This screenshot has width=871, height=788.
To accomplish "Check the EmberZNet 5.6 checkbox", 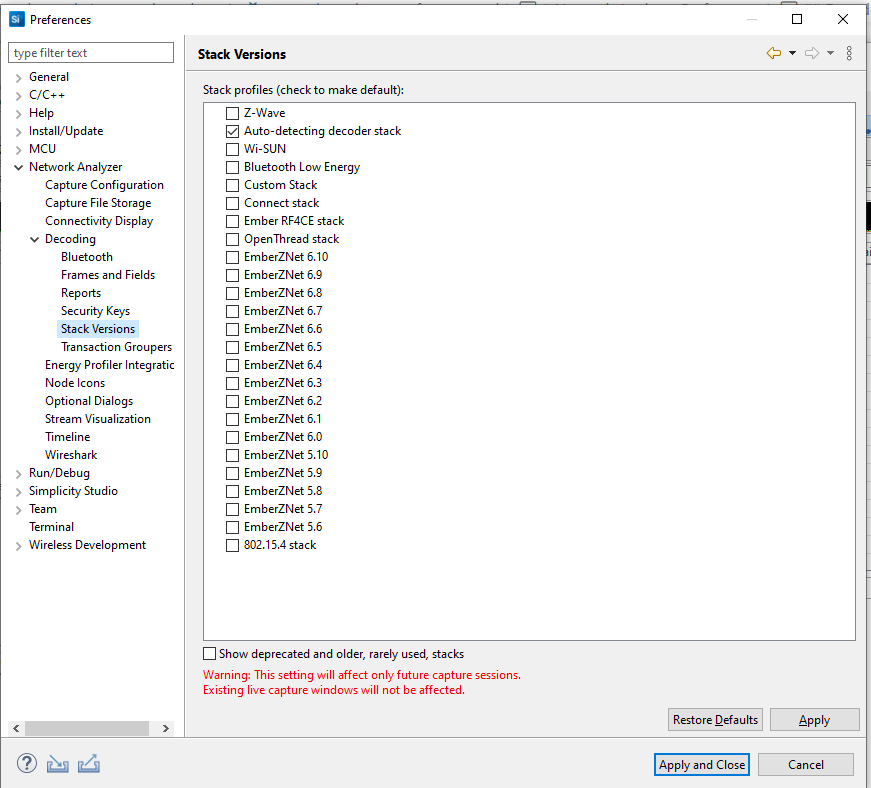I will coord(232,528).
